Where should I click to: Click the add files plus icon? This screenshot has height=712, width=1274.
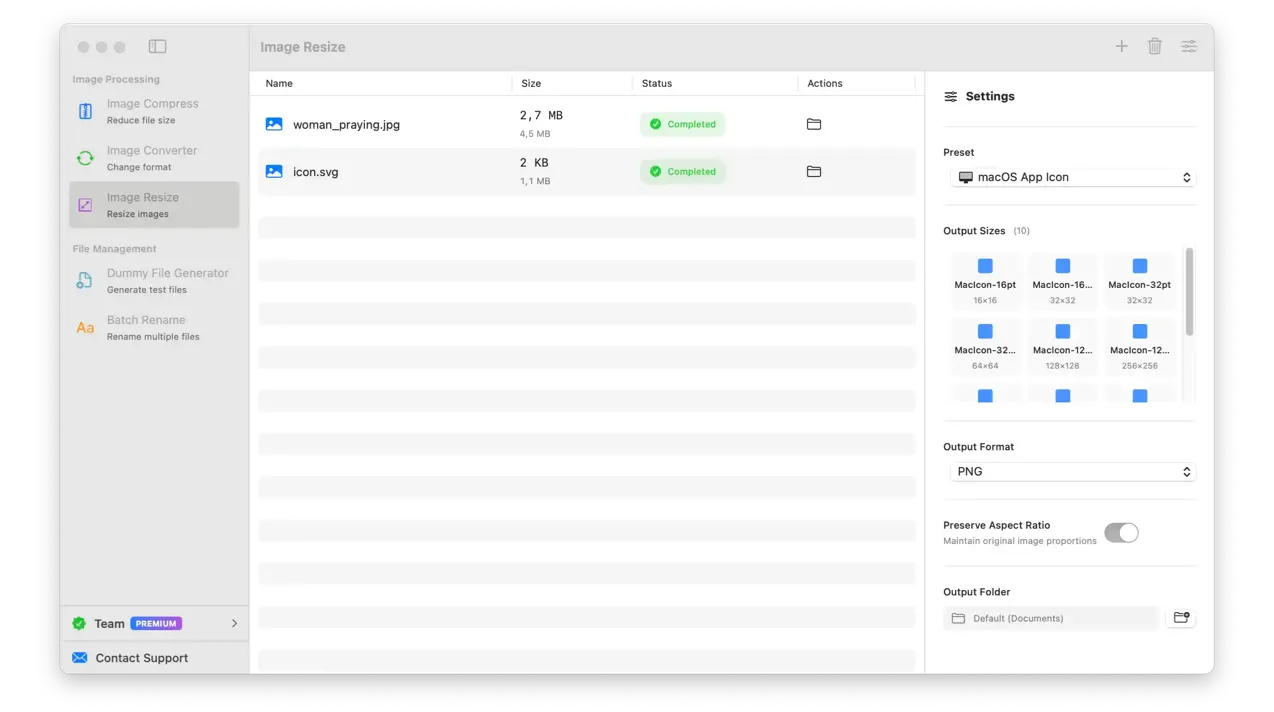pyautogui.click(x=1121, y=46)
